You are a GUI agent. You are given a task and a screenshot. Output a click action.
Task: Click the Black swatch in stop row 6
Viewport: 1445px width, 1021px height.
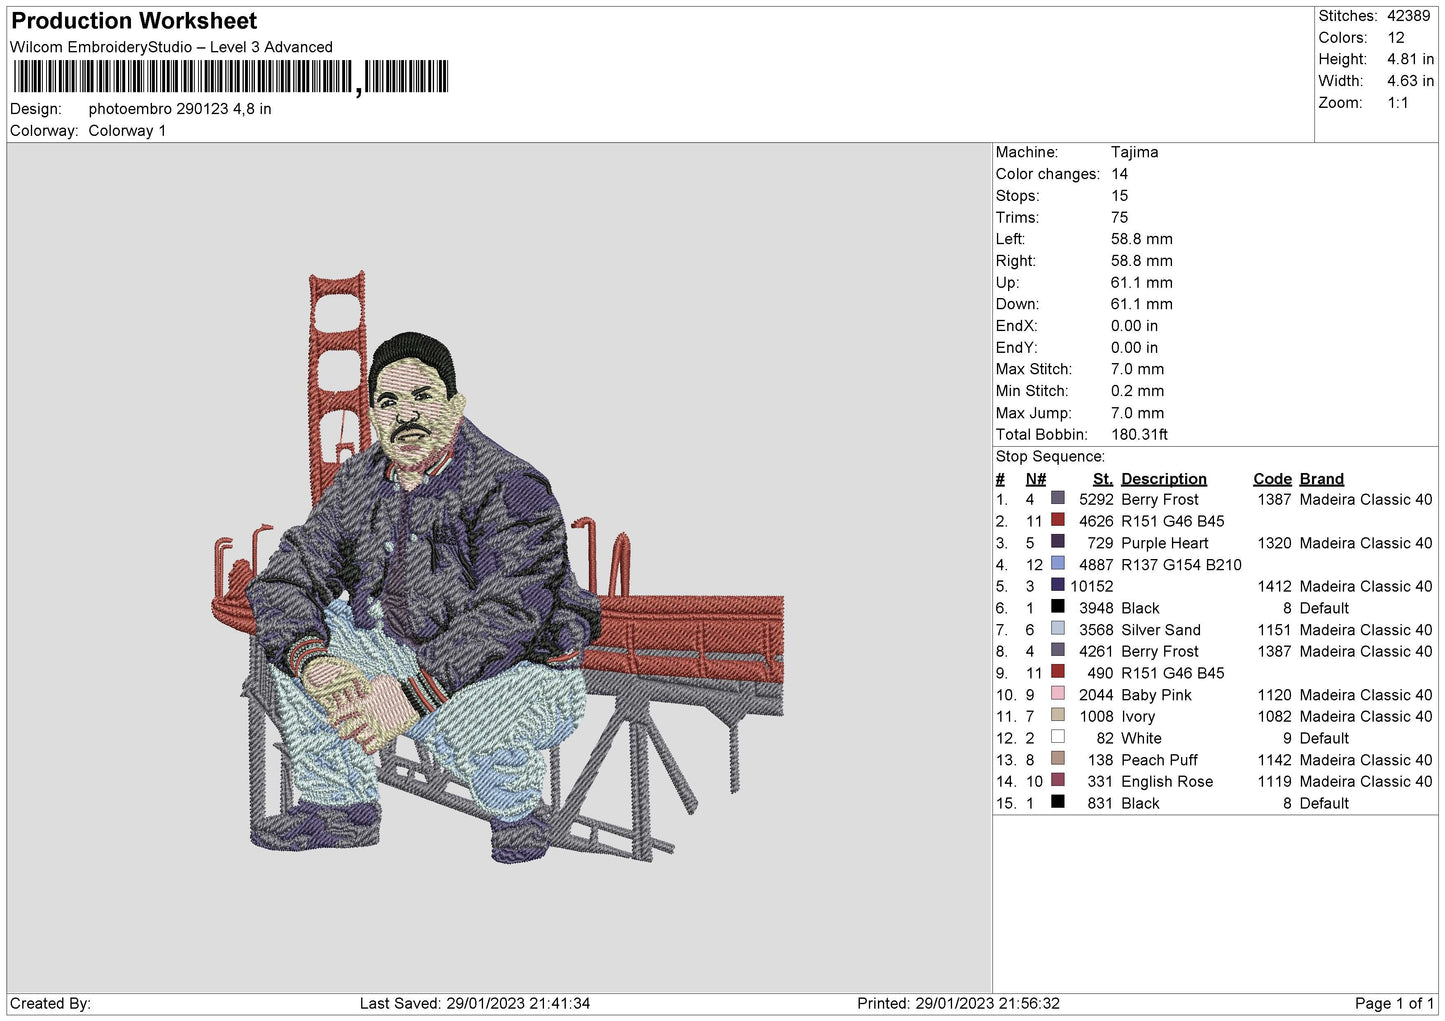[x=1057, y=606]
